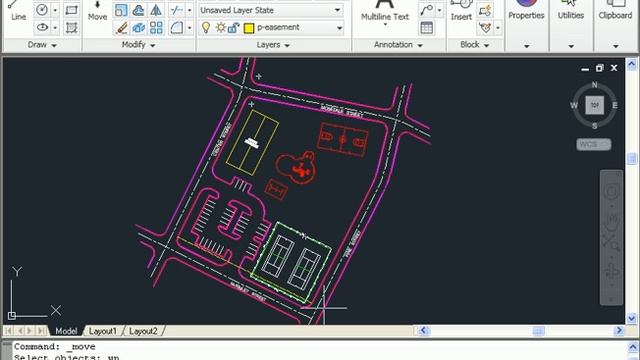Click the yellow p-easement layer color swatch
This screenshot has width=640, height=360.
tap(249, 28)
